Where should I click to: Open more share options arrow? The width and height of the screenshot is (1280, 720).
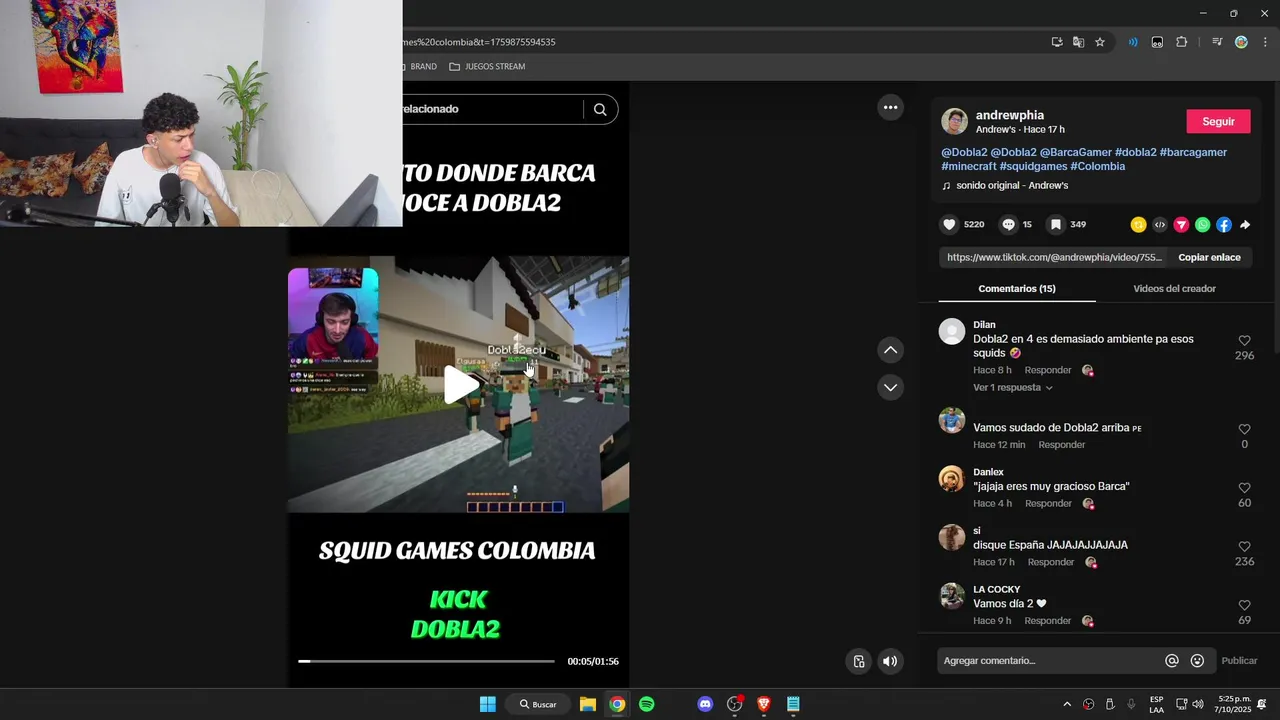click(1245, 225)
